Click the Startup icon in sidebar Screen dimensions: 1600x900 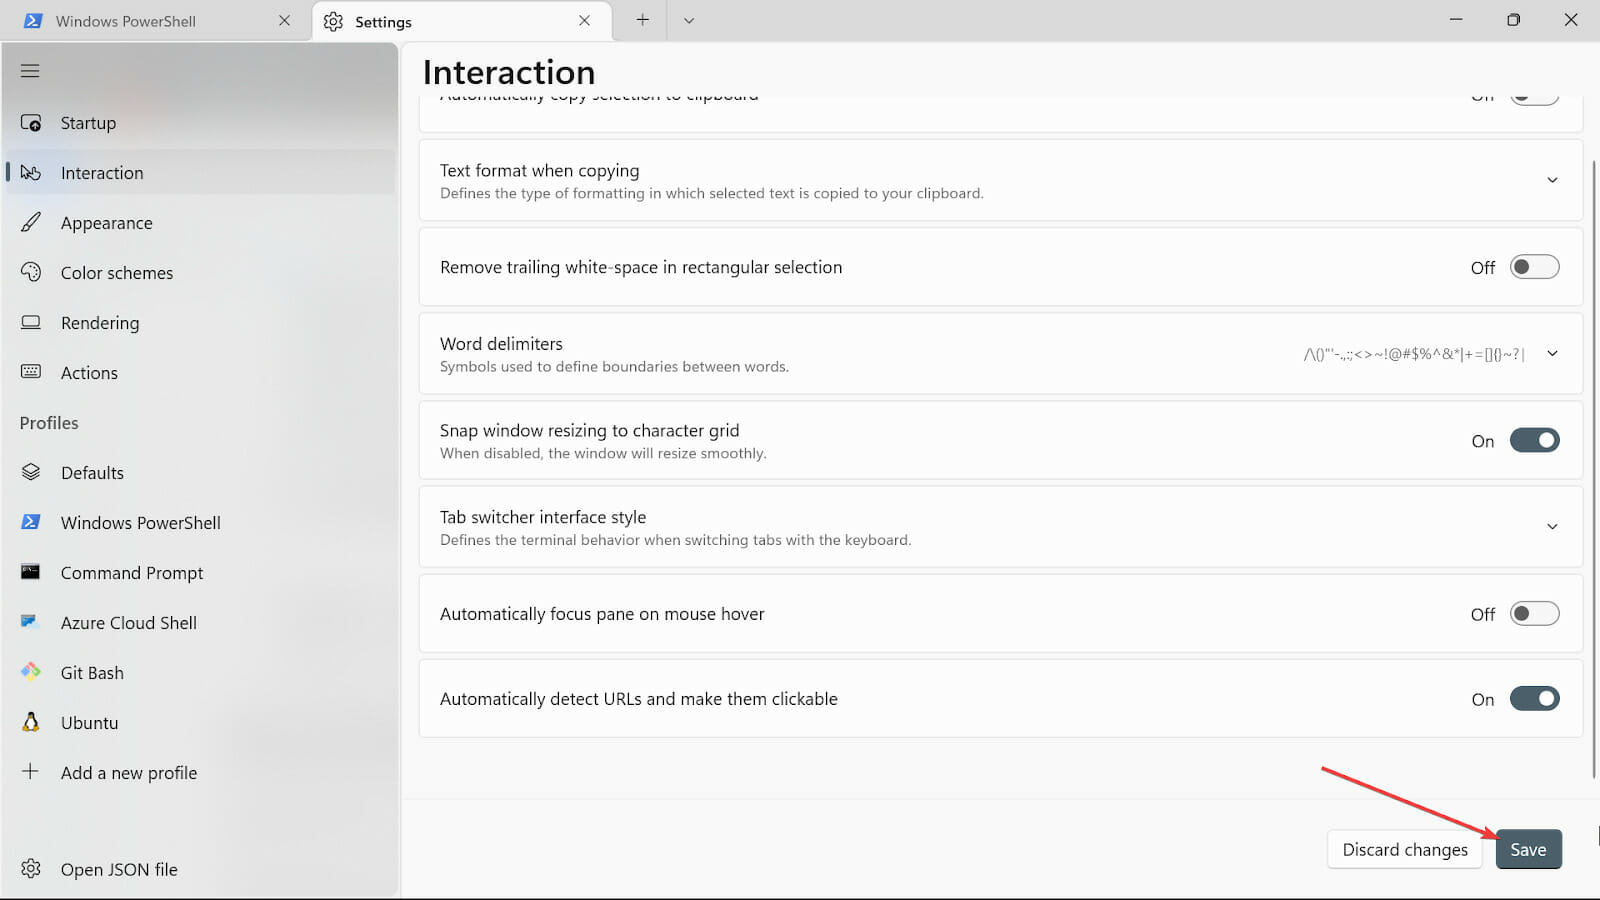click(x=31, y=123)
